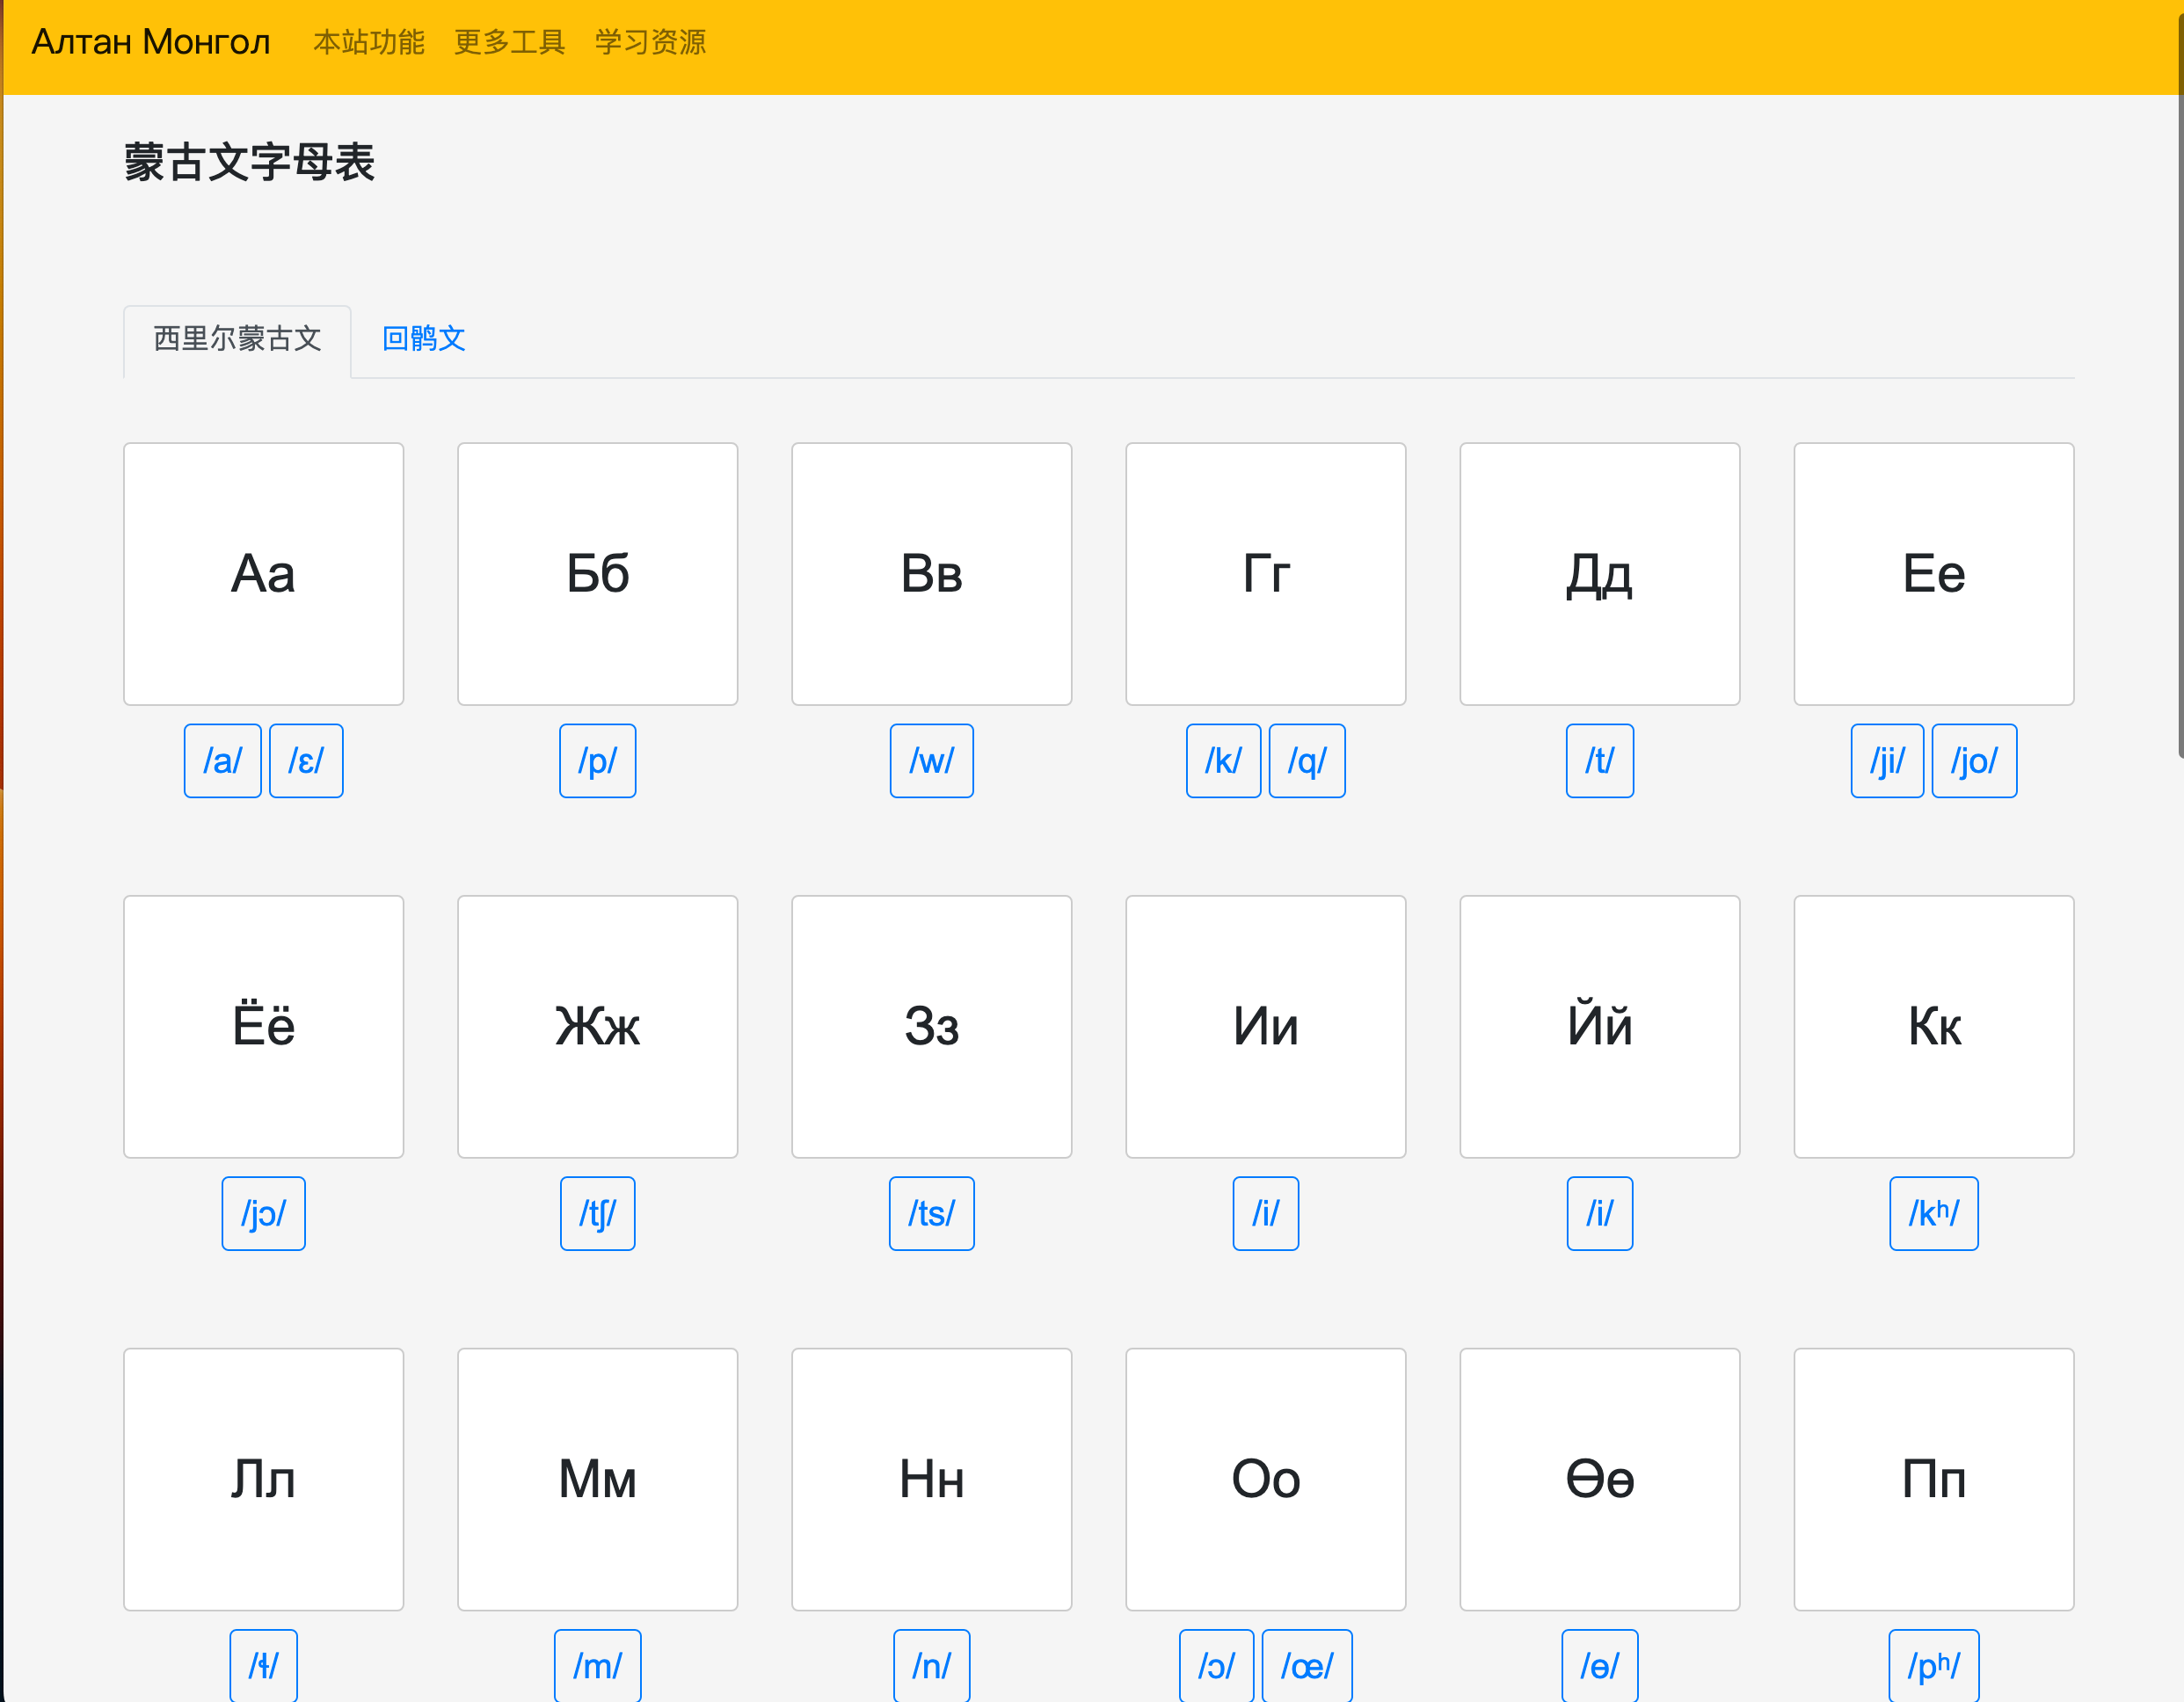Select the letter card Ёё
Image resolution: width=2184 pixels, height=1702 pixels.
pos(263,1027)
